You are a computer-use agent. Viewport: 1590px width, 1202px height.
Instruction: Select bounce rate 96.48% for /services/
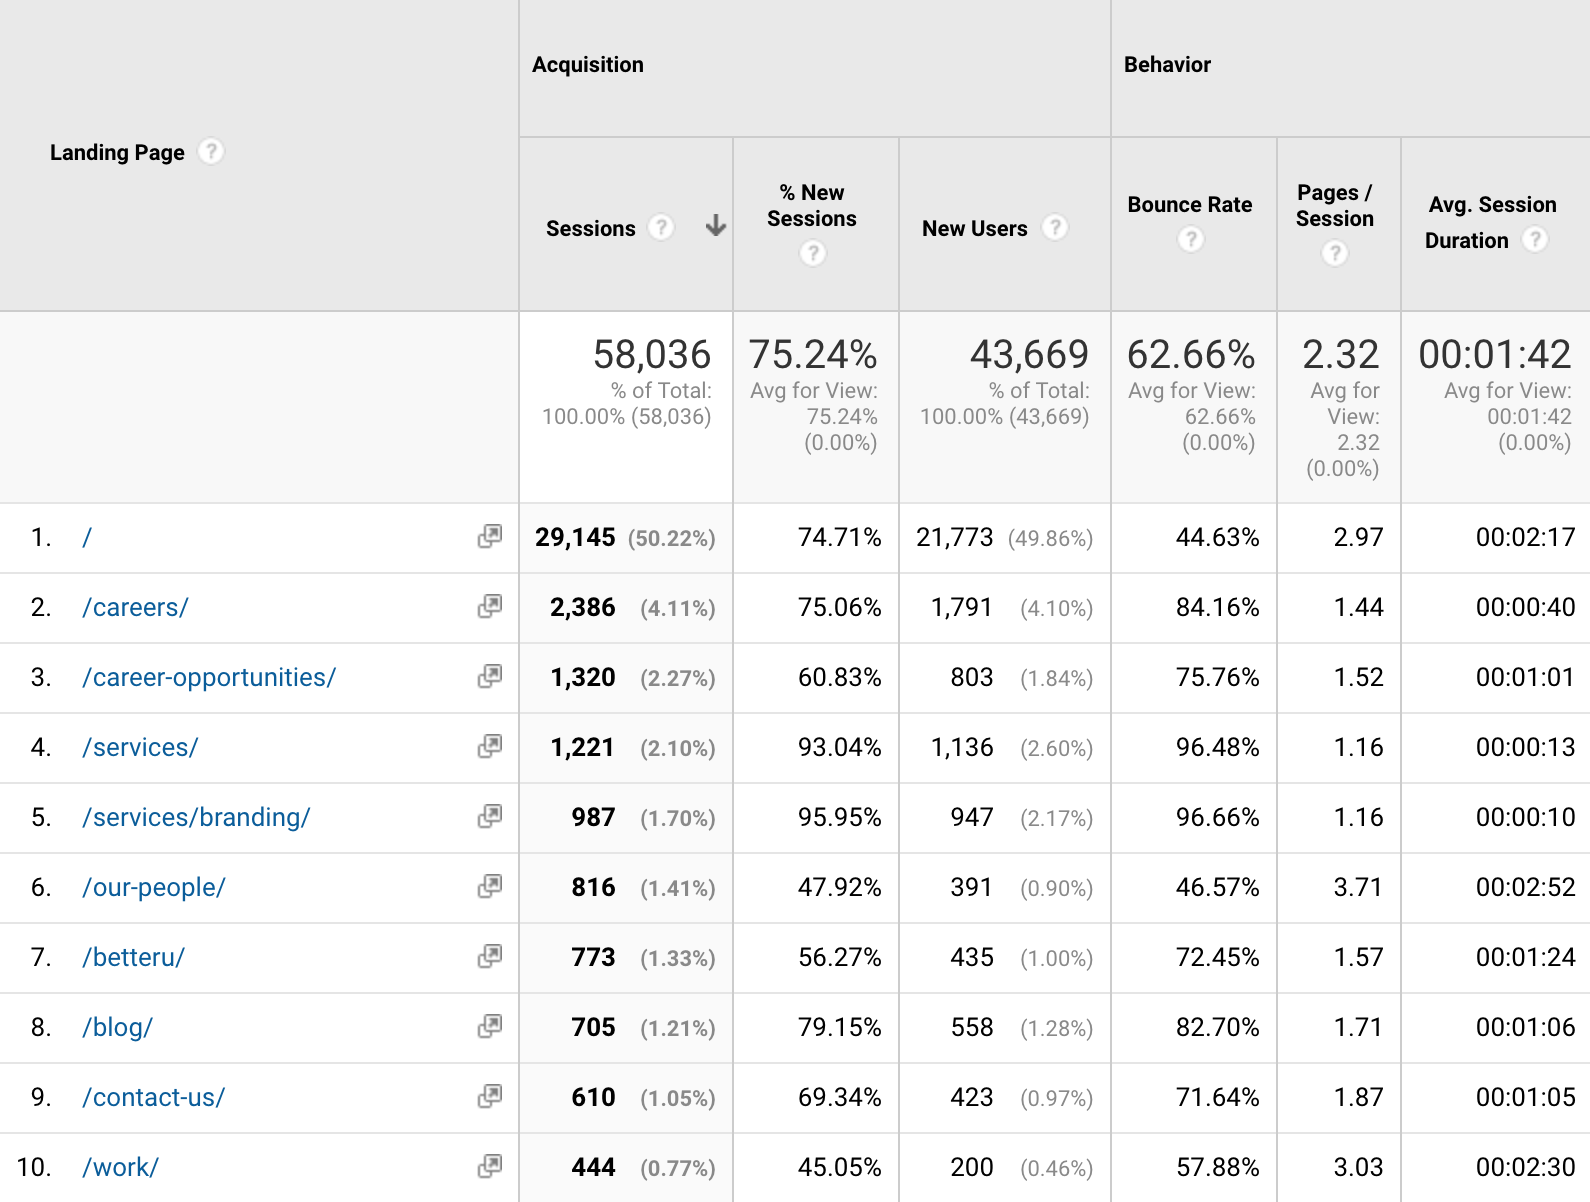[x=1218, y=748]
